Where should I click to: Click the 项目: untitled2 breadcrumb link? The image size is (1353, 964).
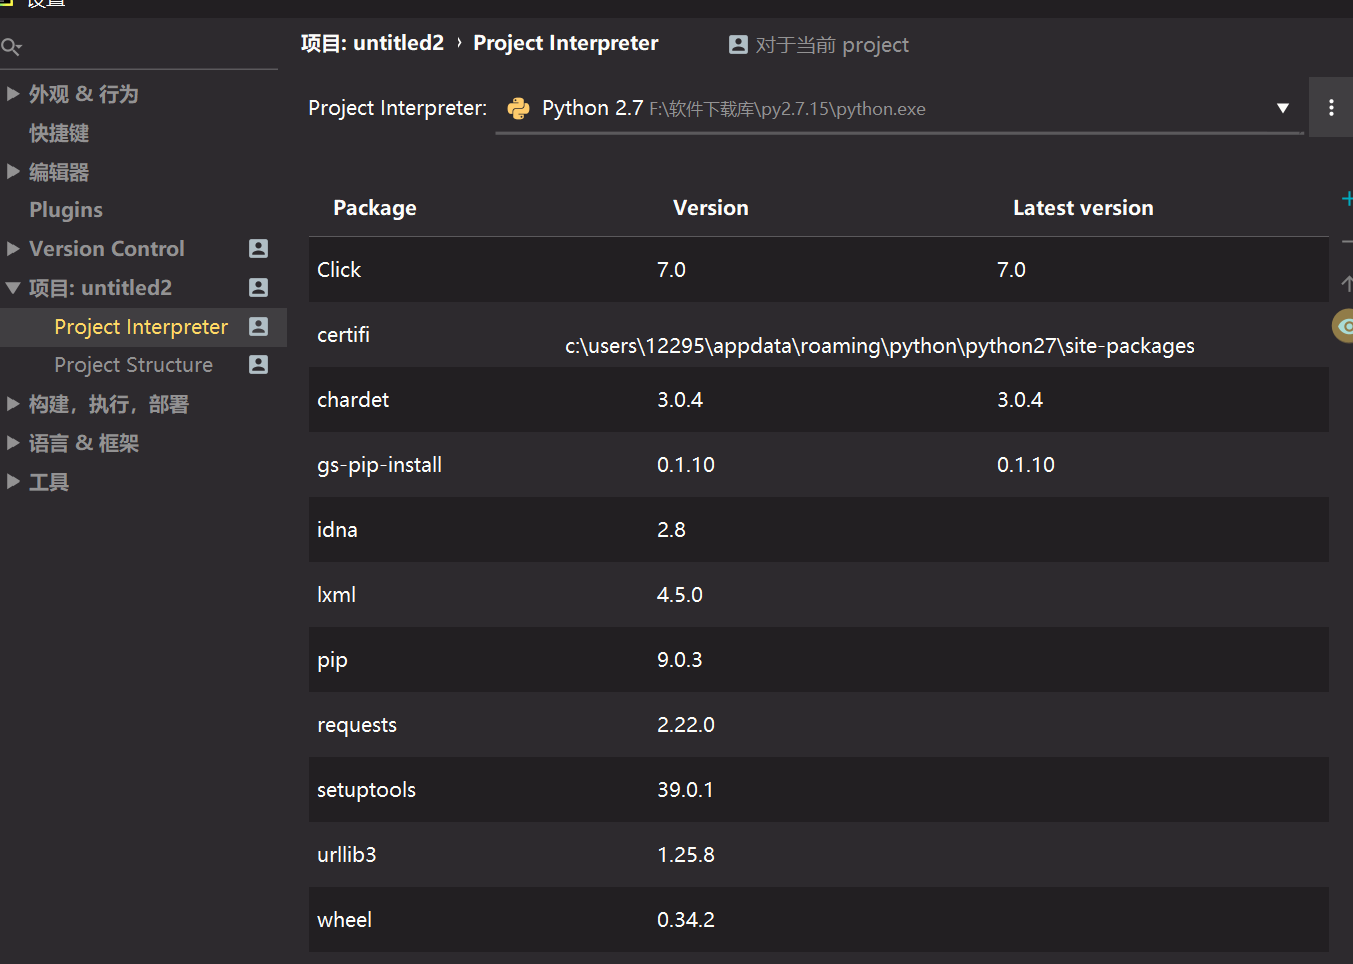[371, 42]
